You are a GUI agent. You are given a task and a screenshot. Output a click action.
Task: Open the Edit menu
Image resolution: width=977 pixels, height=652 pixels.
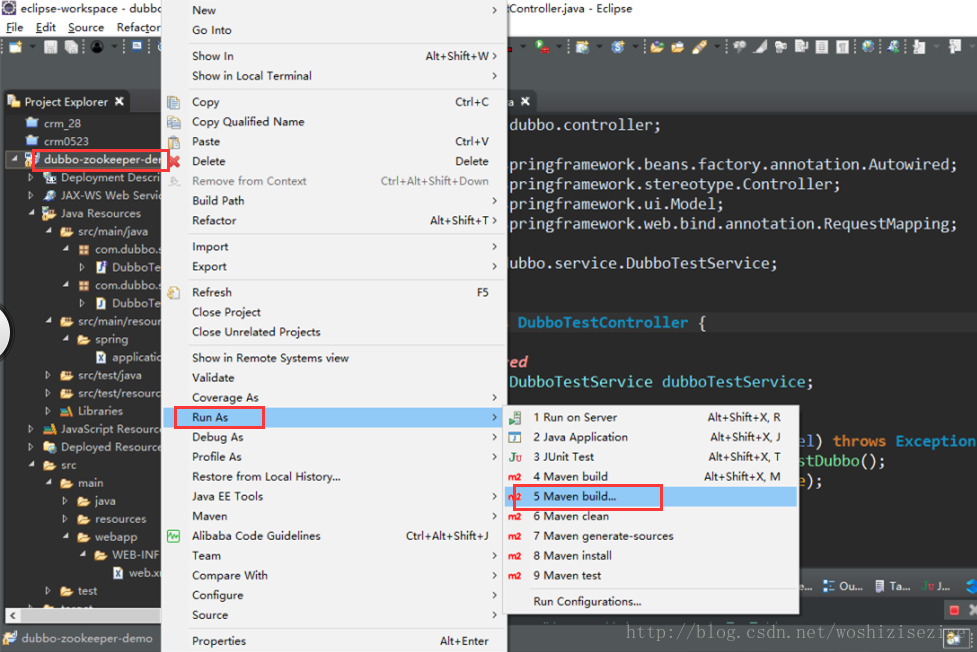point(45,27)
